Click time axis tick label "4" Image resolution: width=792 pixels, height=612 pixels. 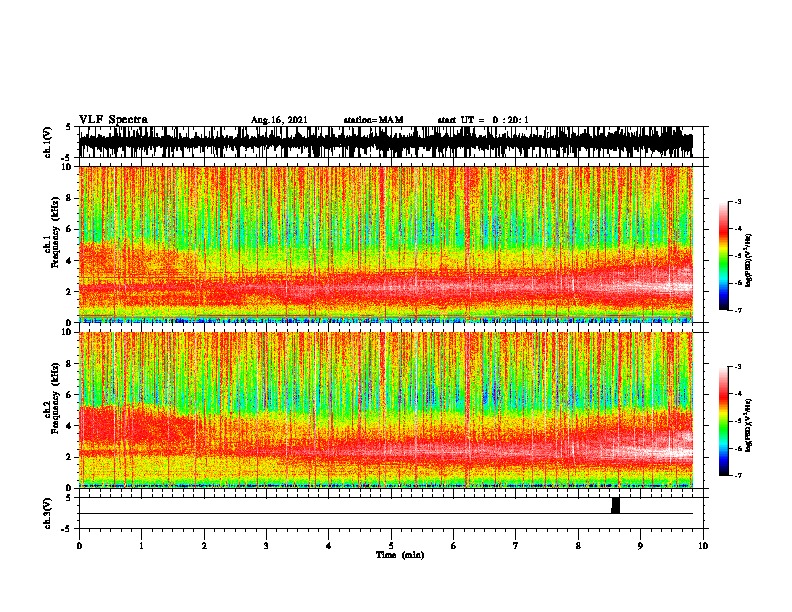coord(329,545)
